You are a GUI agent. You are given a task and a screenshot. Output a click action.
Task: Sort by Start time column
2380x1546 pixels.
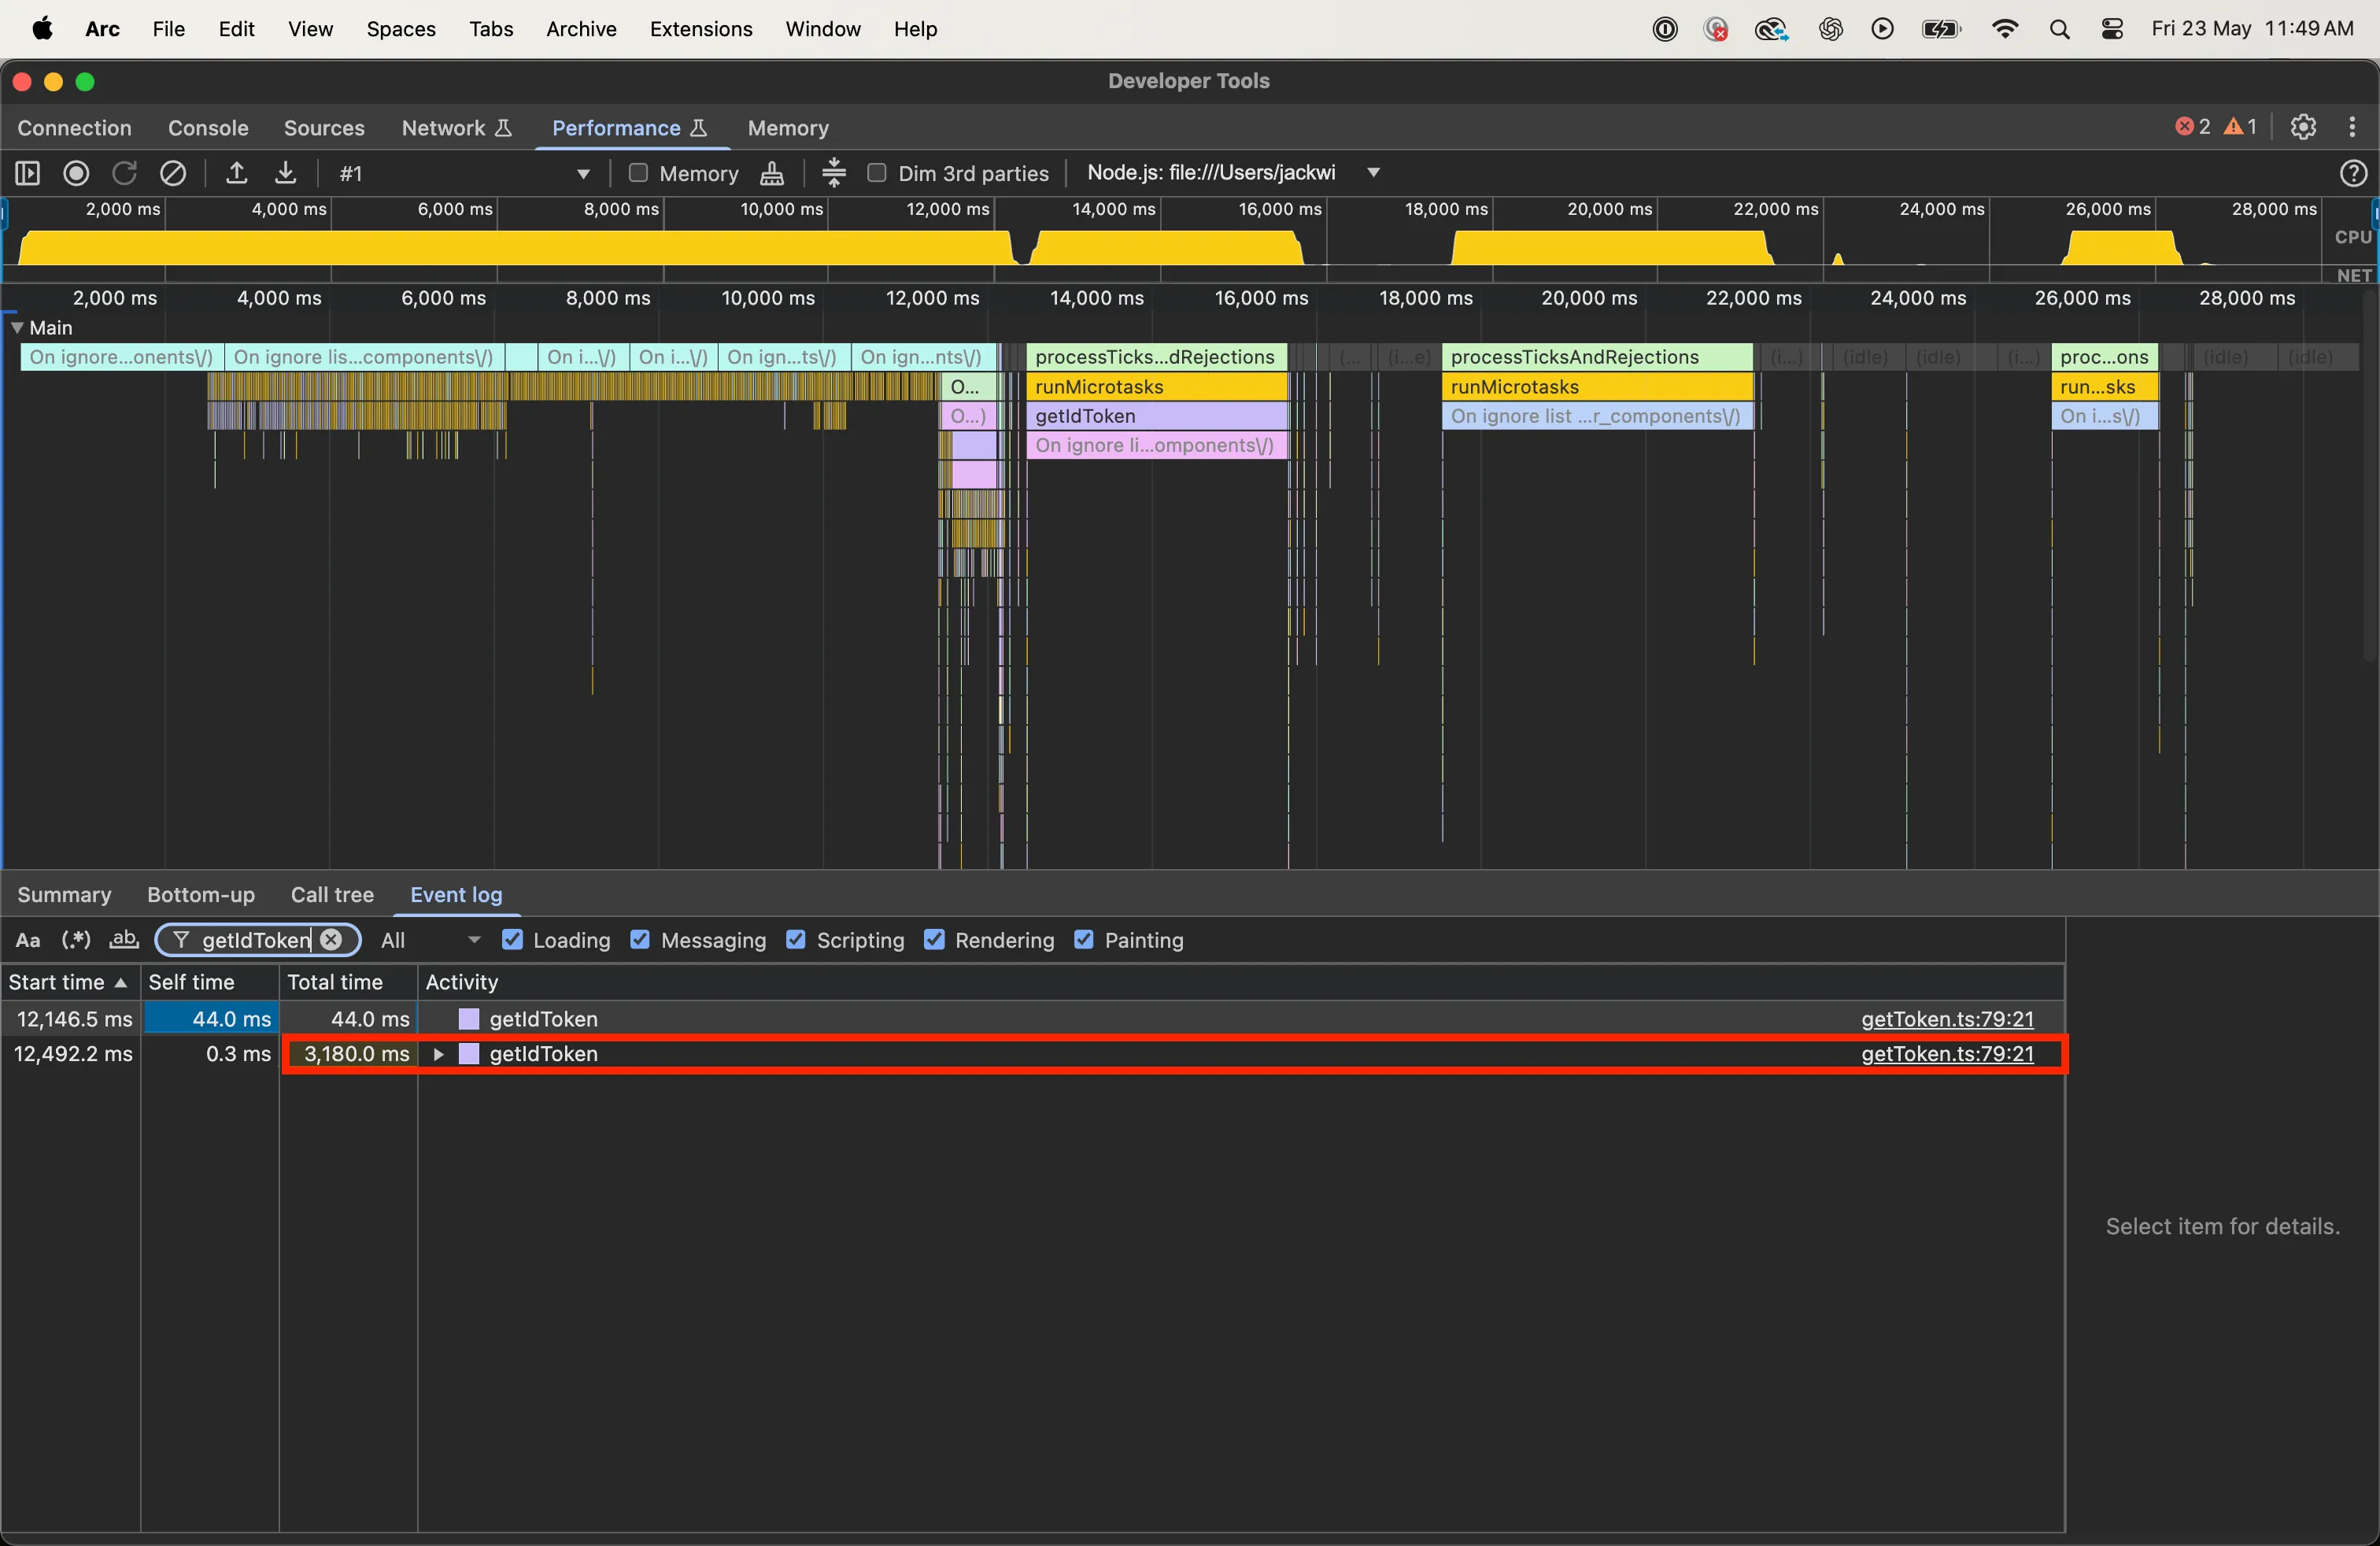click(69, 982)
